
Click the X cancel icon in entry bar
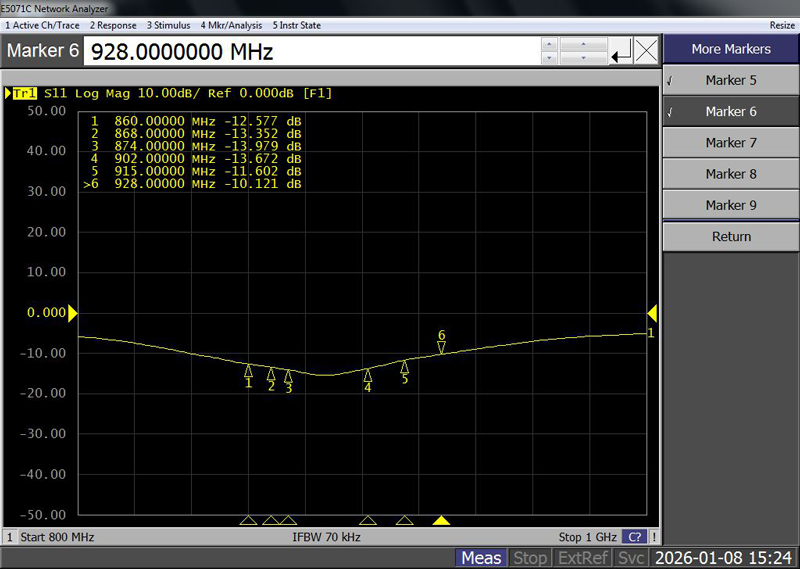coord(647,50)
